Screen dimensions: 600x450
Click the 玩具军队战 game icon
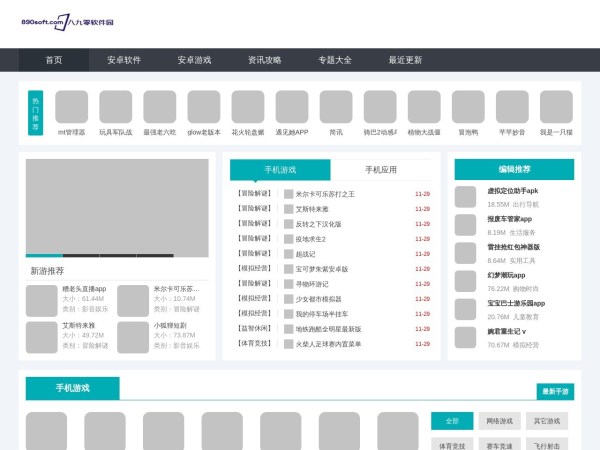(x=115, y=107)
